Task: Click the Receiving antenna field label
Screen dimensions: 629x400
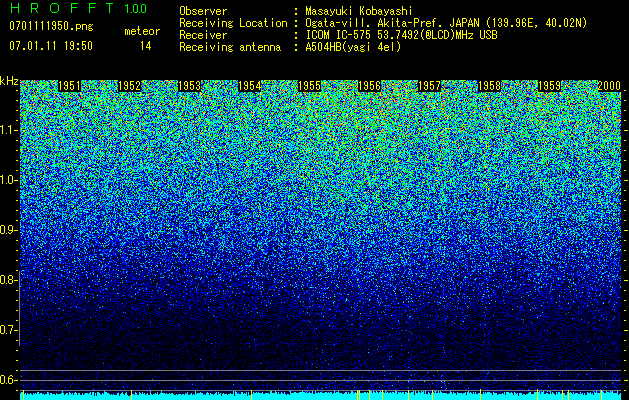Action: pyautogui.click(x=230, y=47)
